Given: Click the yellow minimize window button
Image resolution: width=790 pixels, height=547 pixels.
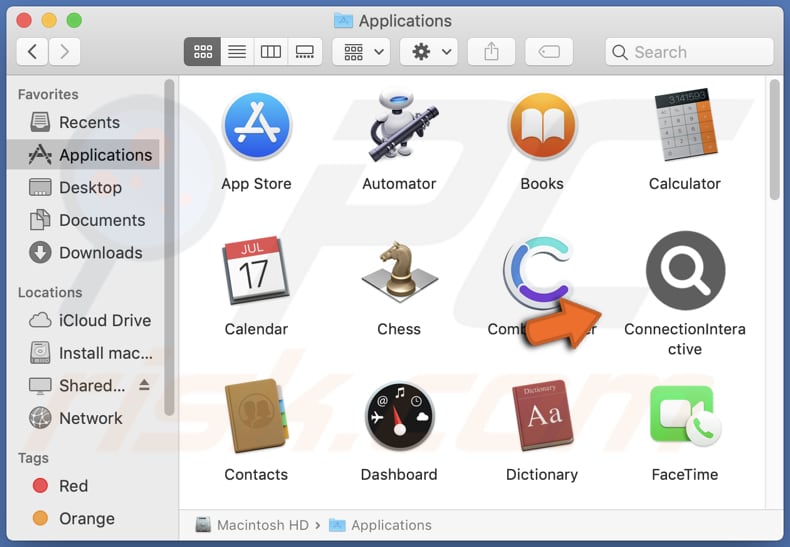Looking at the screenshot, I should (49, 21).
